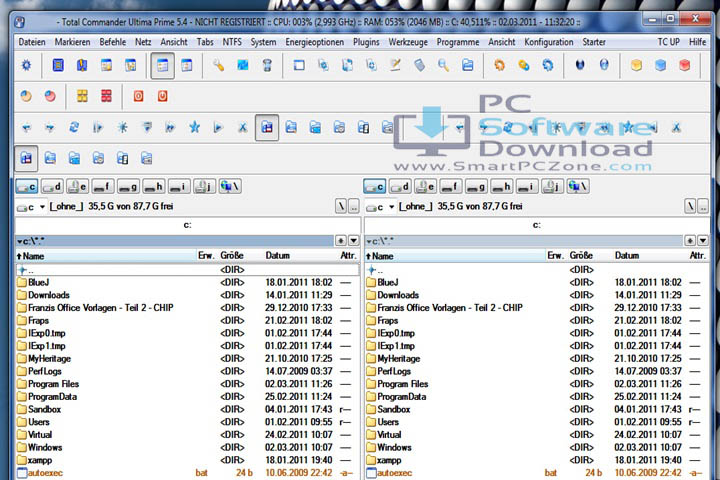Select drive f in the left panel drive bar
Image resolution: width=720 pixels, height=480 pixels.
[x=102, y=186]
